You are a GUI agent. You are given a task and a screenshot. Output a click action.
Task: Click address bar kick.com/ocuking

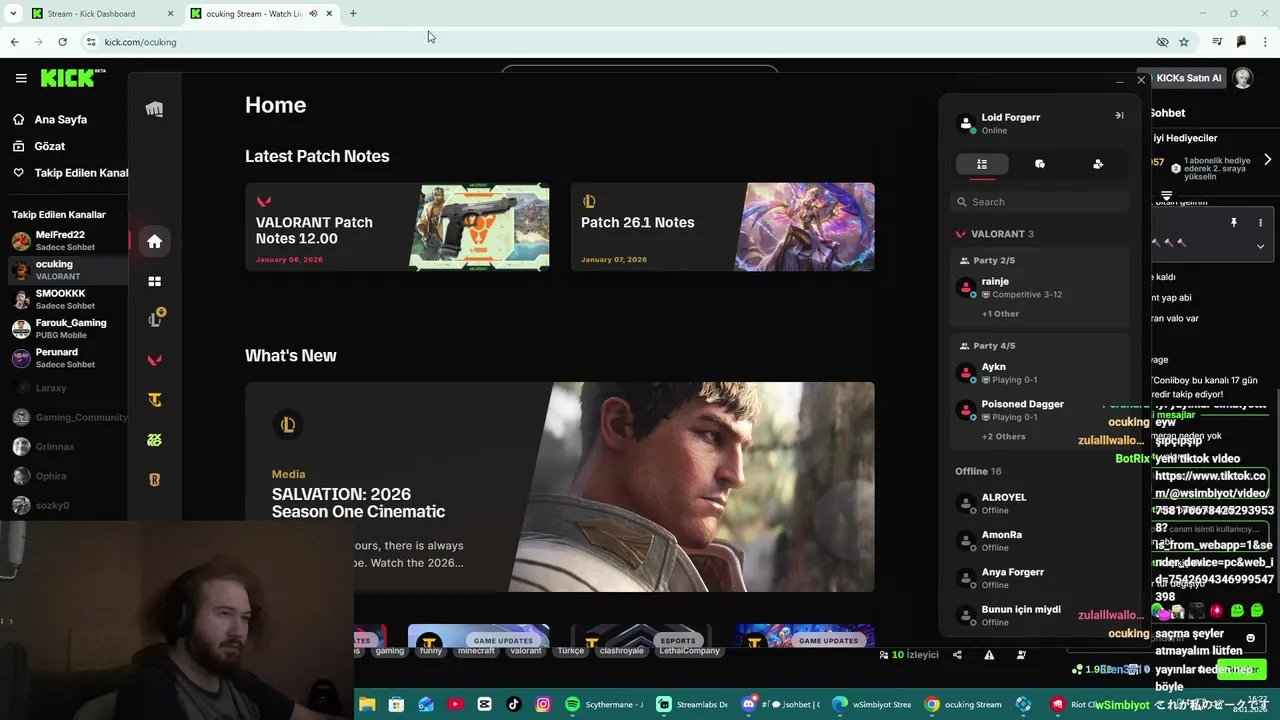point(140,42)
